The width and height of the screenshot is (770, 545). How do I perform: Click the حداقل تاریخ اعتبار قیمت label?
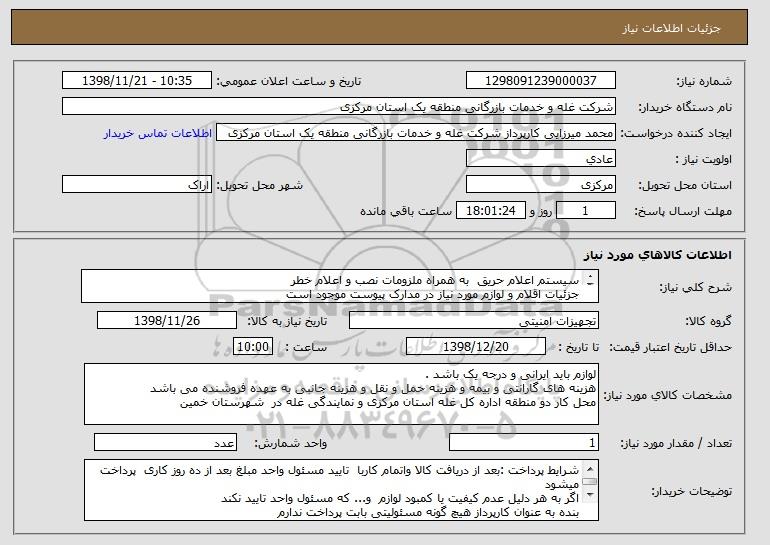point(670,348)
